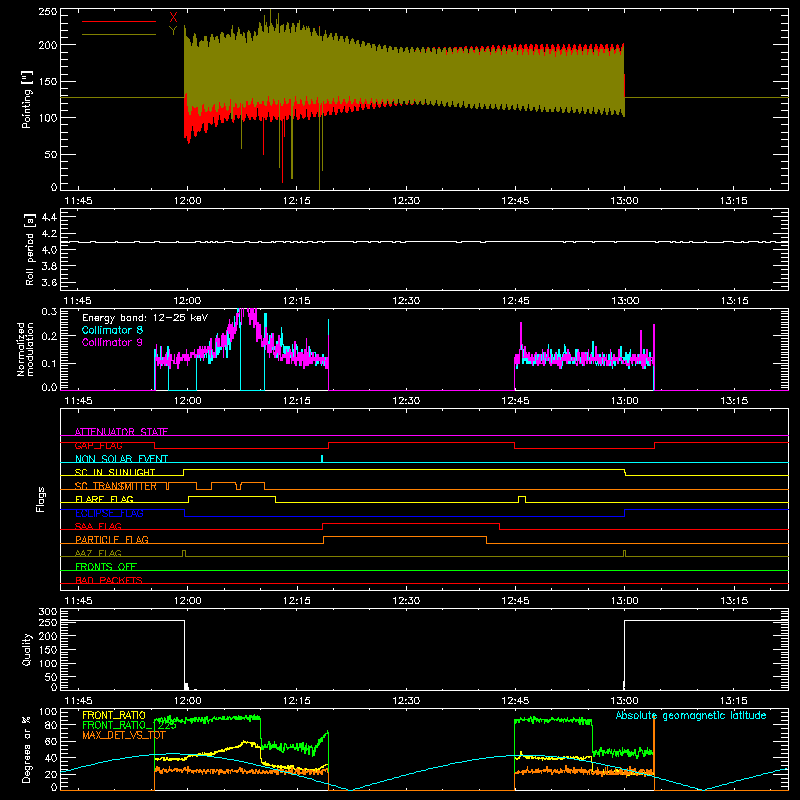This screenshot has width=800, height=800.
Task: Click the 'Degrees or %' axis title
Action: coord(27,749)
